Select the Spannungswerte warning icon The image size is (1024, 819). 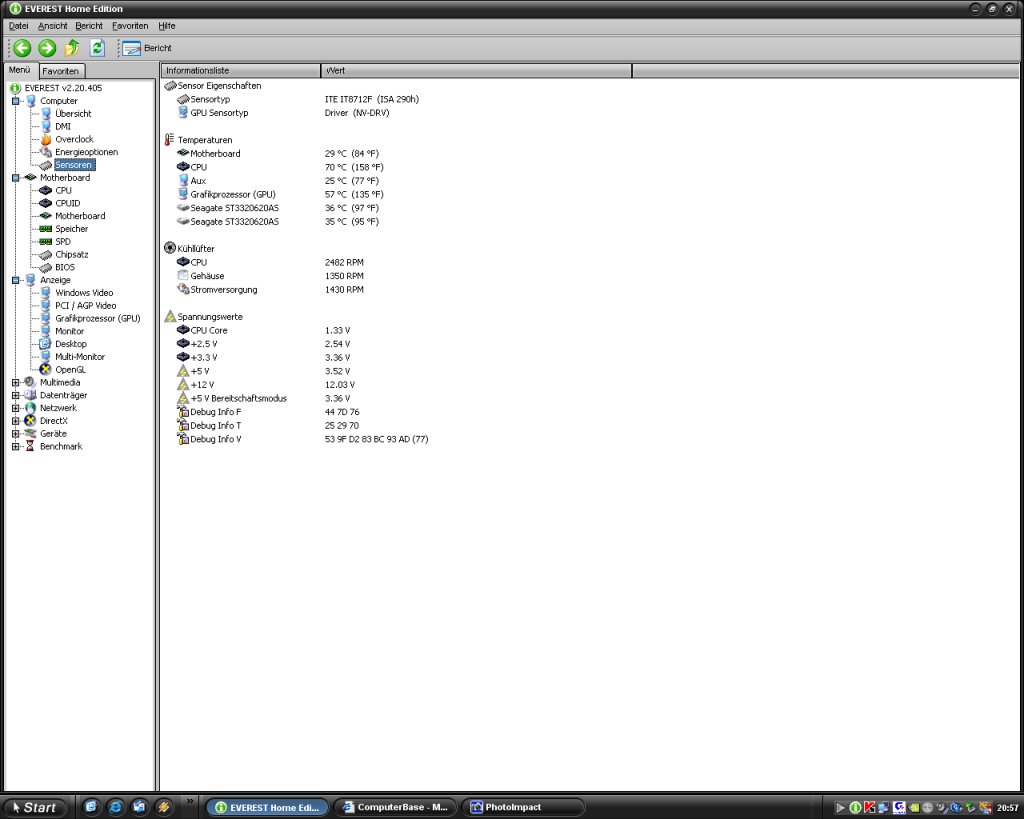coord(170,317)
